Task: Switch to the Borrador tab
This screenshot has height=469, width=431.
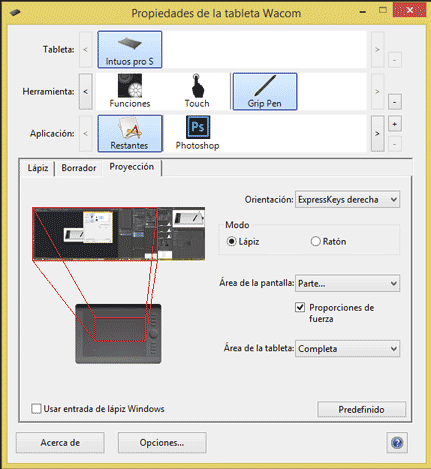Action: tap(79, 168)
